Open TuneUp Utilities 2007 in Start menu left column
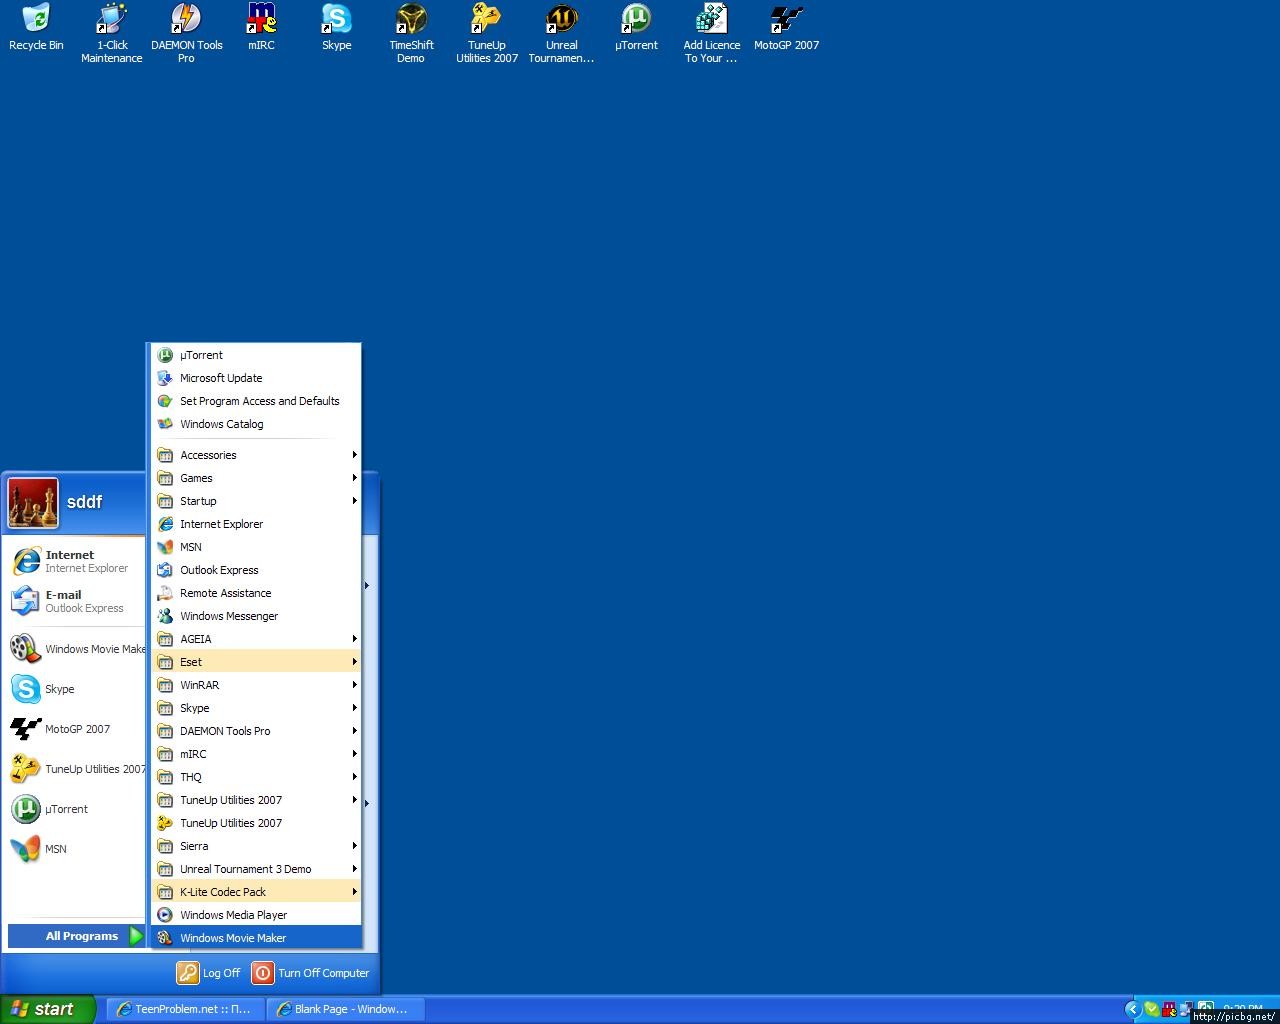1280x1024 pixels. pos(78,769)
